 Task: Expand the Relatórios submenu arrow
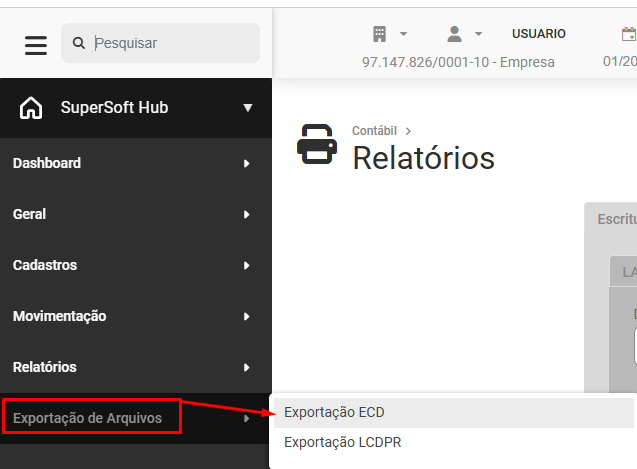(247, 367)
